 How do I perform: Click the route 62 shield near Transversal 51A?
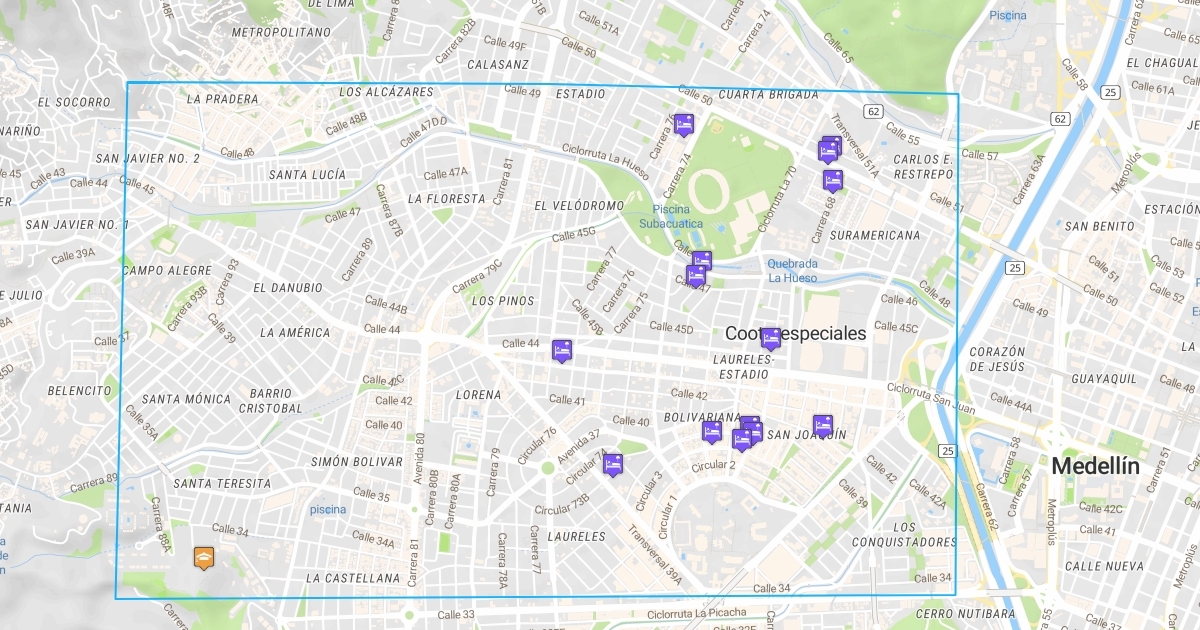(874, 111)
